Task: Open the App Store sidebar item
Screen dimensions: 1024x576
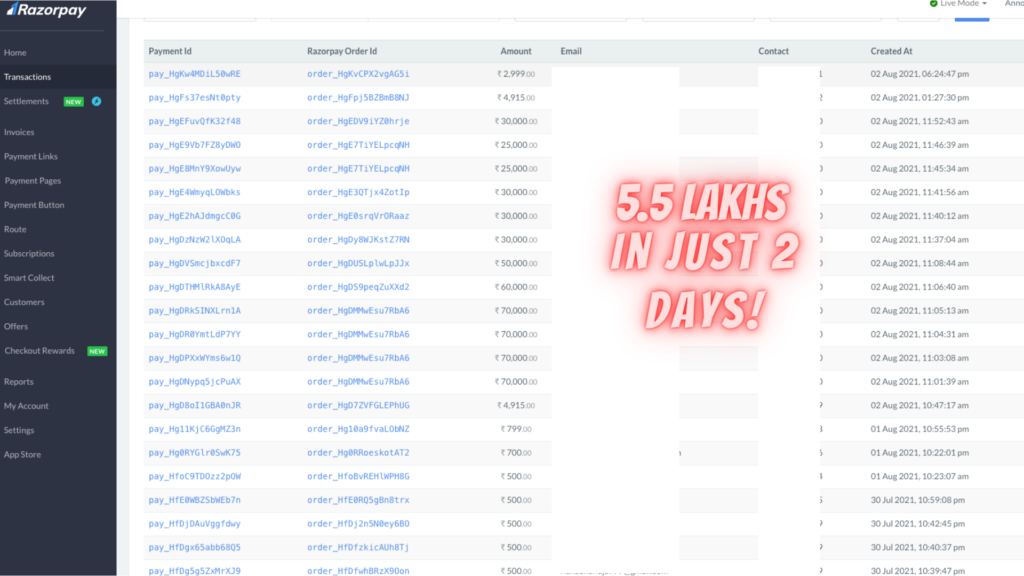Action: [22, 455]
